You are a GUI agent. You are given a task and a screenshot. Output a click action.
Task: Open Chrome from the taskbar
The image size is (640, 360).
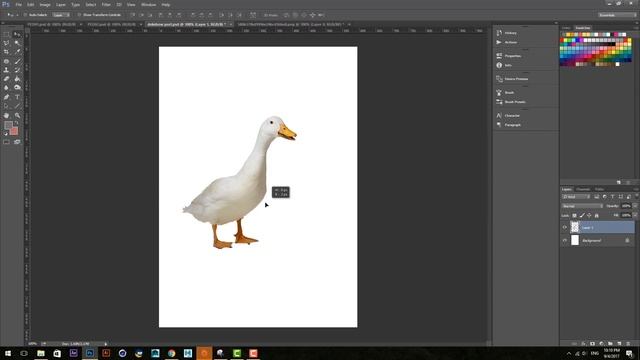click(x=171, y=353)
